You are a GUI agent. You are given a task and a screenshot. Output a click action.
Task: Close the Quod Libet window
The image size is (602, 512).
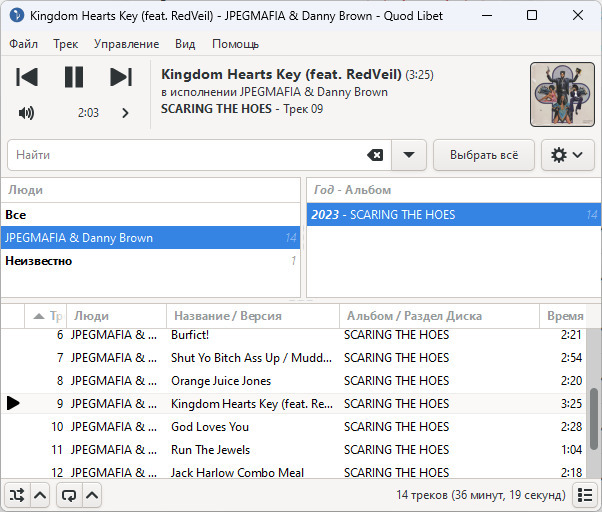pos(578,16)
